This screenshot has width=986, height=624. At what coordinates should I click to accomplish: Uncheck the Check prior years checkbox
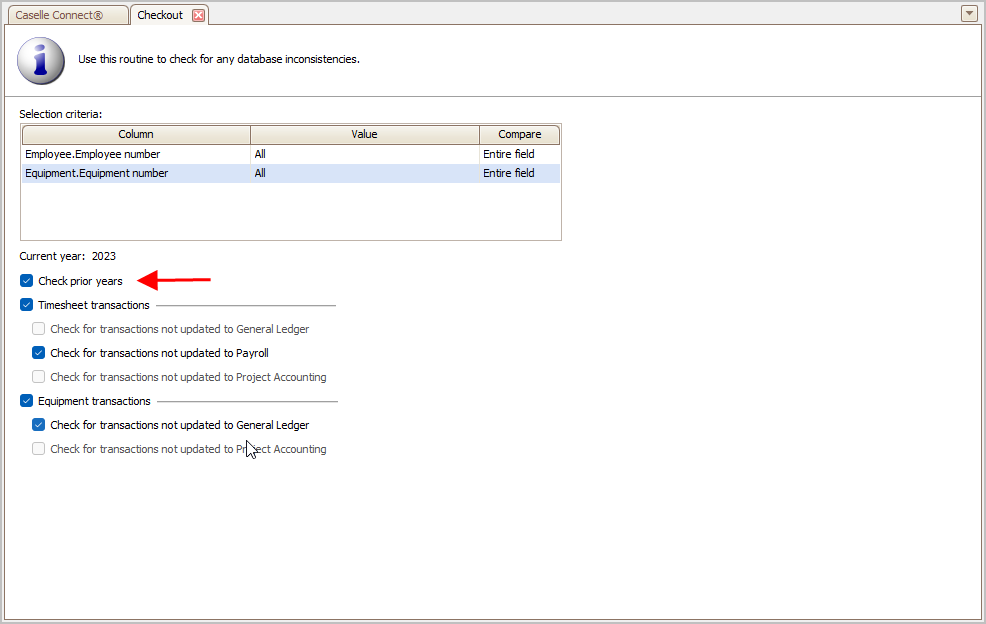(26, 281)
